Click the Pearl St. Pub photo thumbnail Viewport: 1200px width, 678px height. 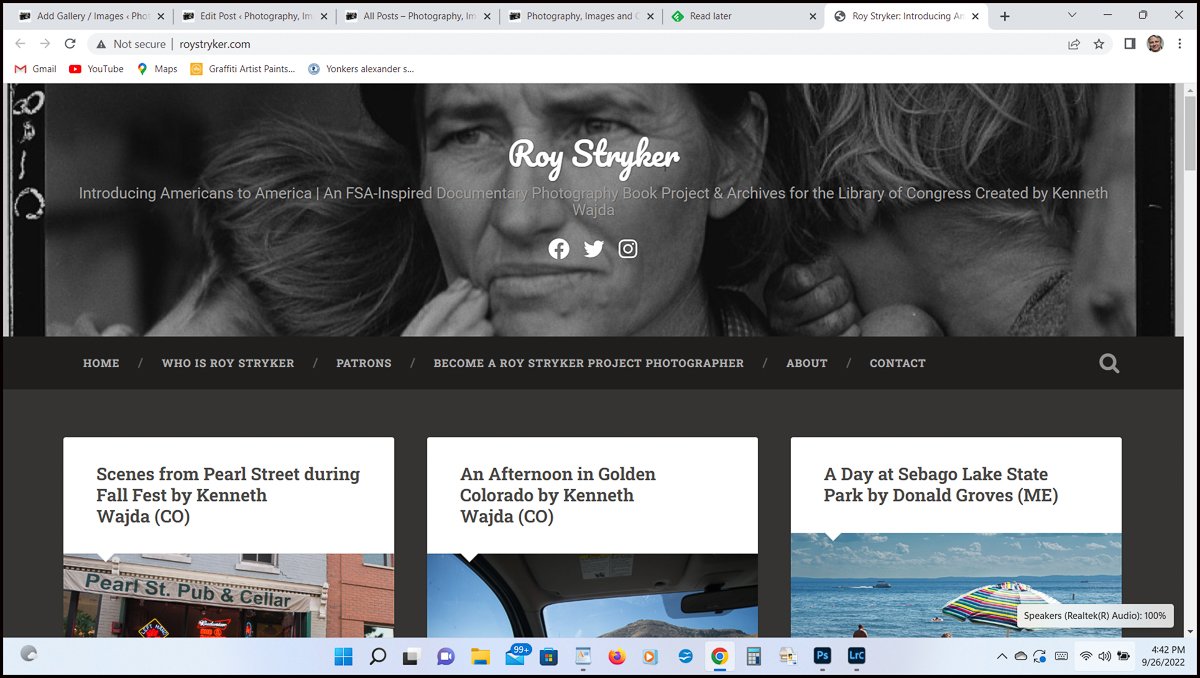pos(228,595)
